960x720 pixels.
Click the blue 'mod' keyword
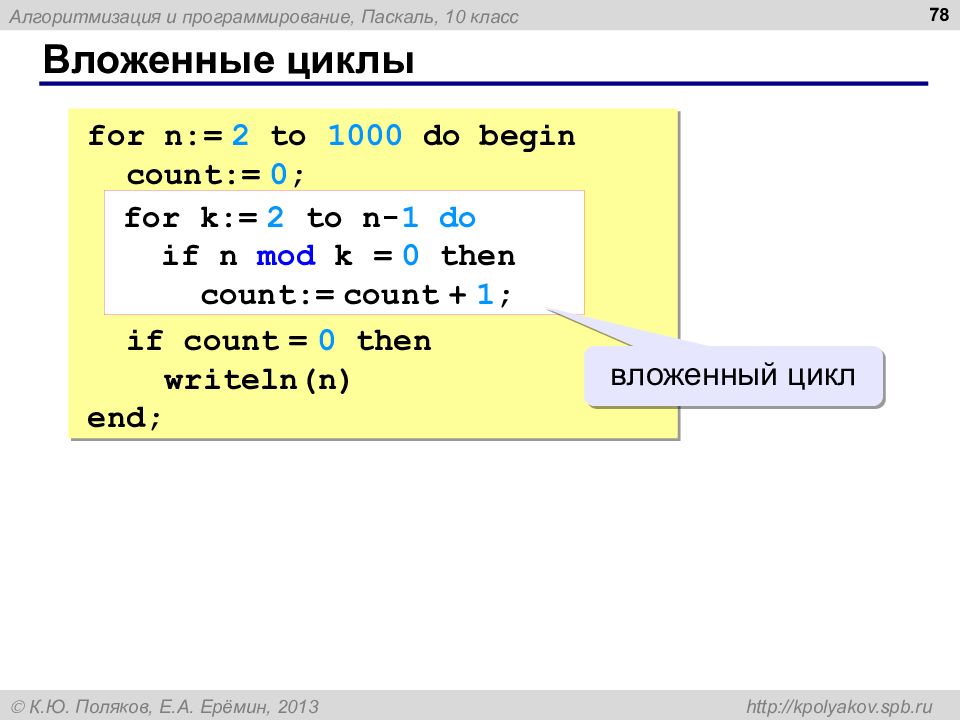[x=286, y=255]
